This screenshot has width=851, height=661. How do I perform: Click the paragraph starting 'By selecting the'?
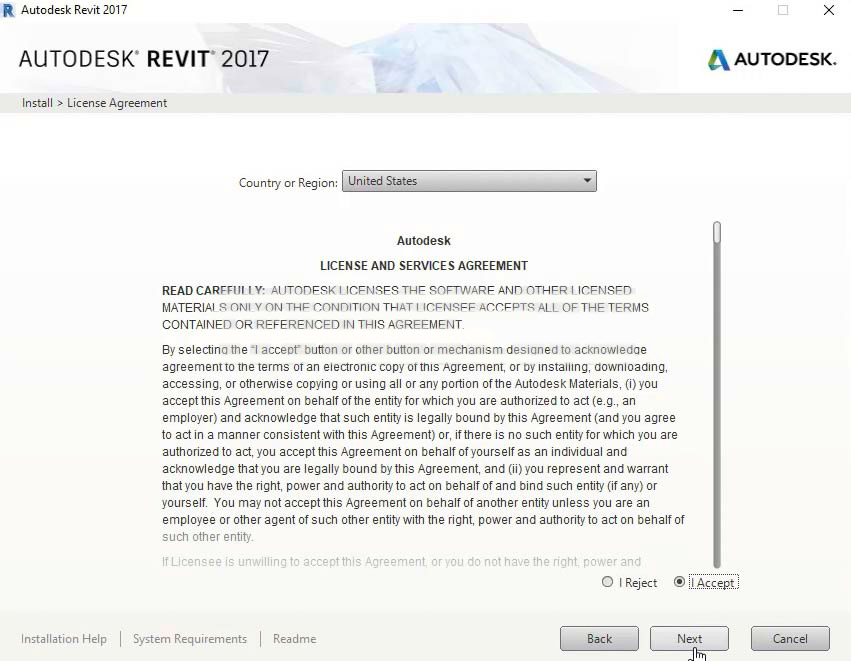pyautogui.click(x=423, y=443)
